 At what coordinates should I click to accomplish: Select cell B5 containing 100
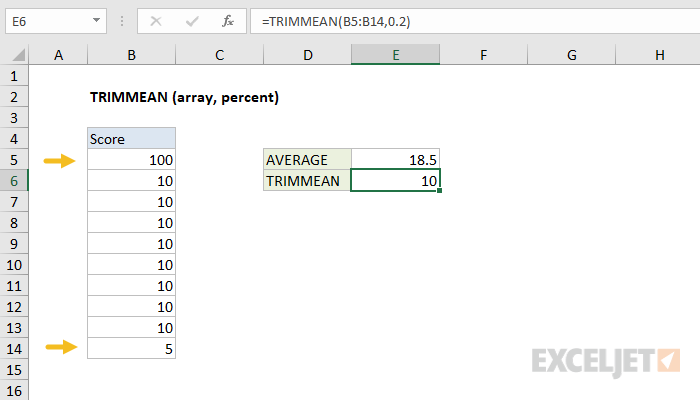coord(131,160)
